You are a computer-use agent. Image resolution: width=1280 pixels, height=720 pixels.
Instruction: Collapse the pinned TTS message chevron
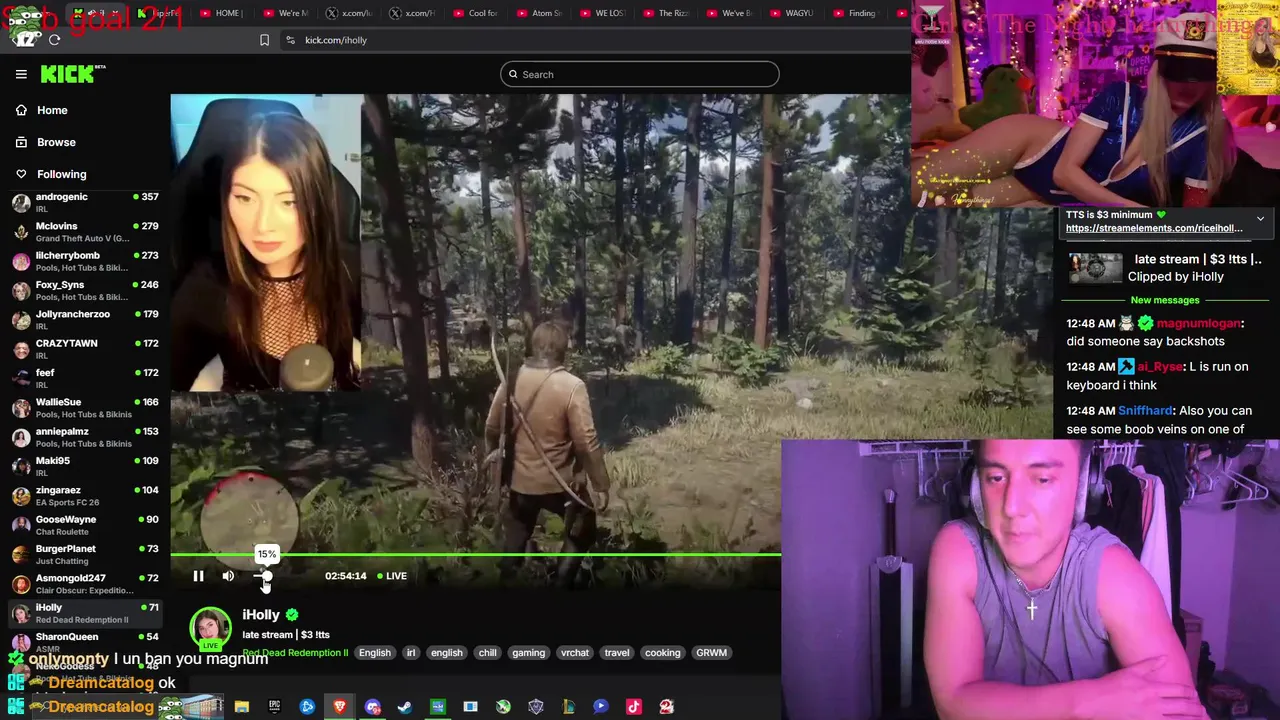click(x=1260, y=218)
